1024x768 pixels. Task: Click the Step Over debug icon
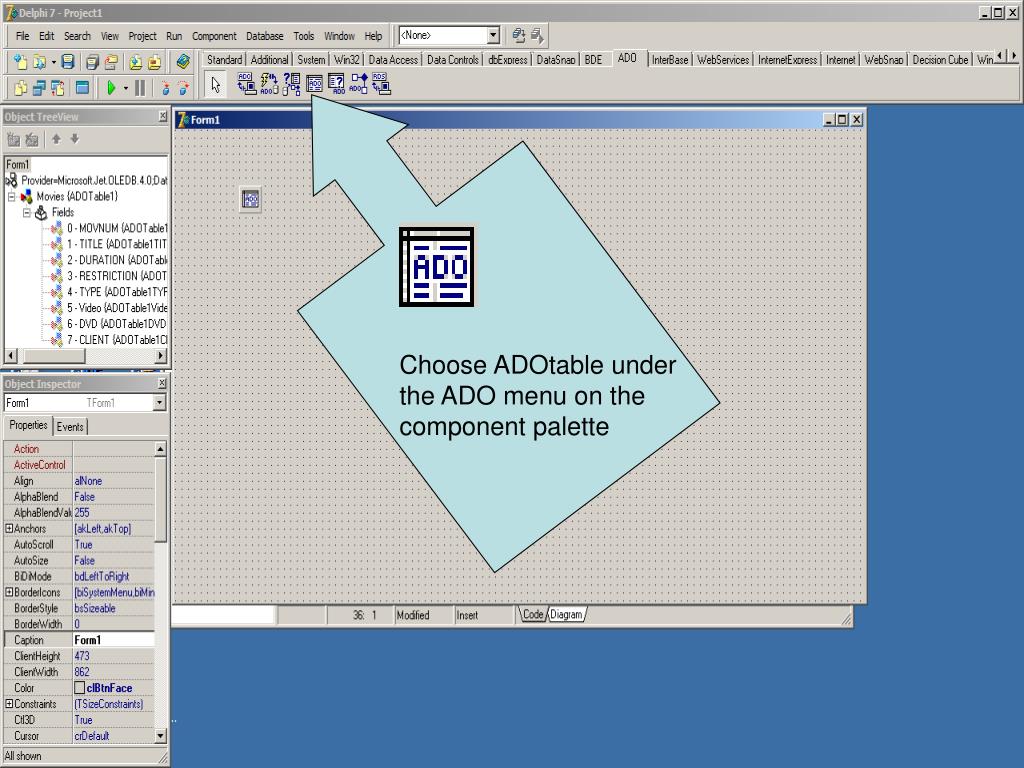(x=184, y=88)
